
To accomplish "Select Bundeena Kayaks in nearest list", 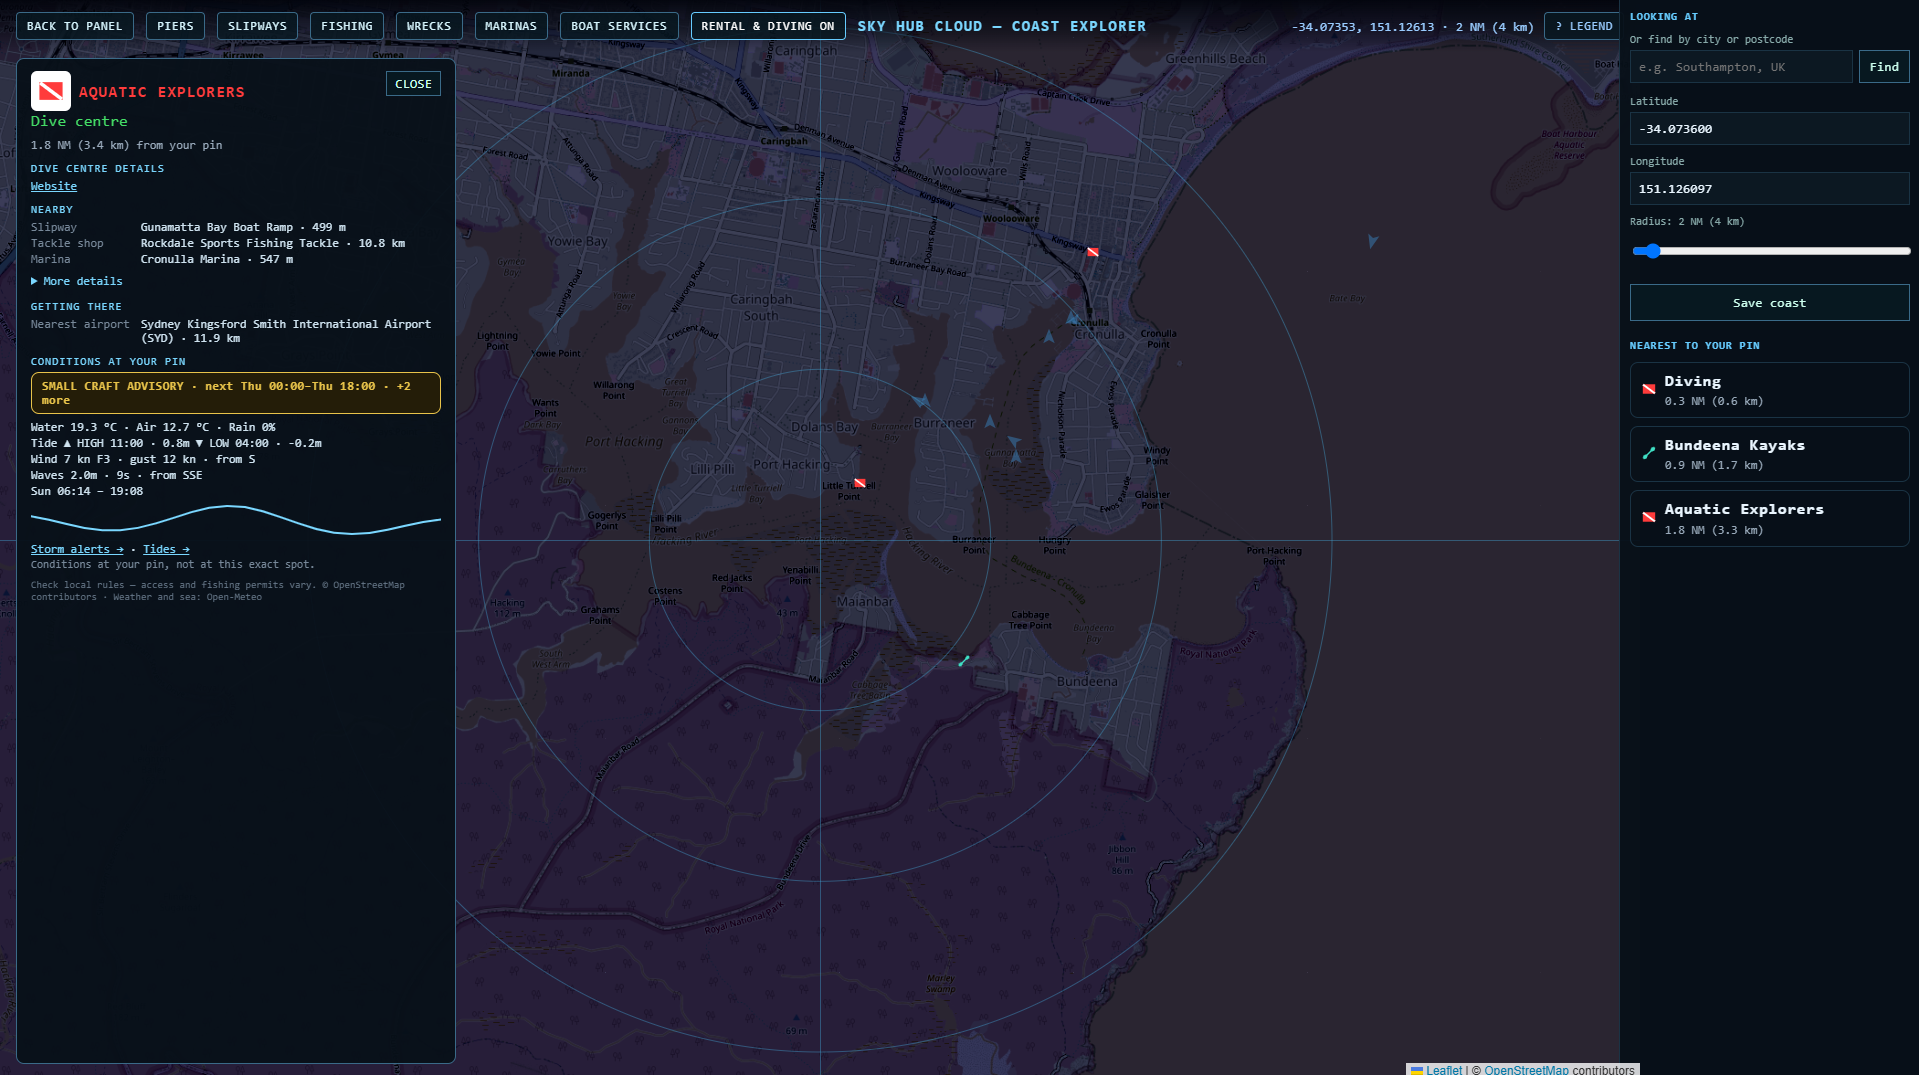I will click(1769, 454).
